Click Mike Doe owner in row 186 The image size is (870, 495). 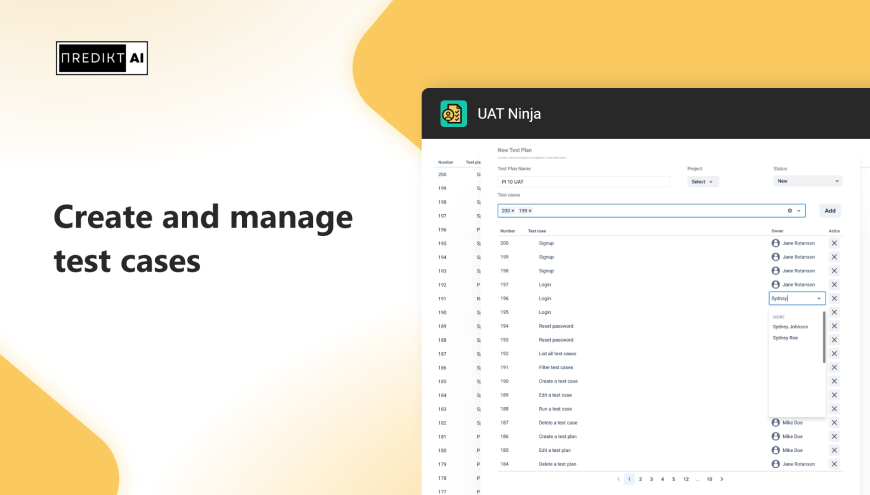(792, 437)
